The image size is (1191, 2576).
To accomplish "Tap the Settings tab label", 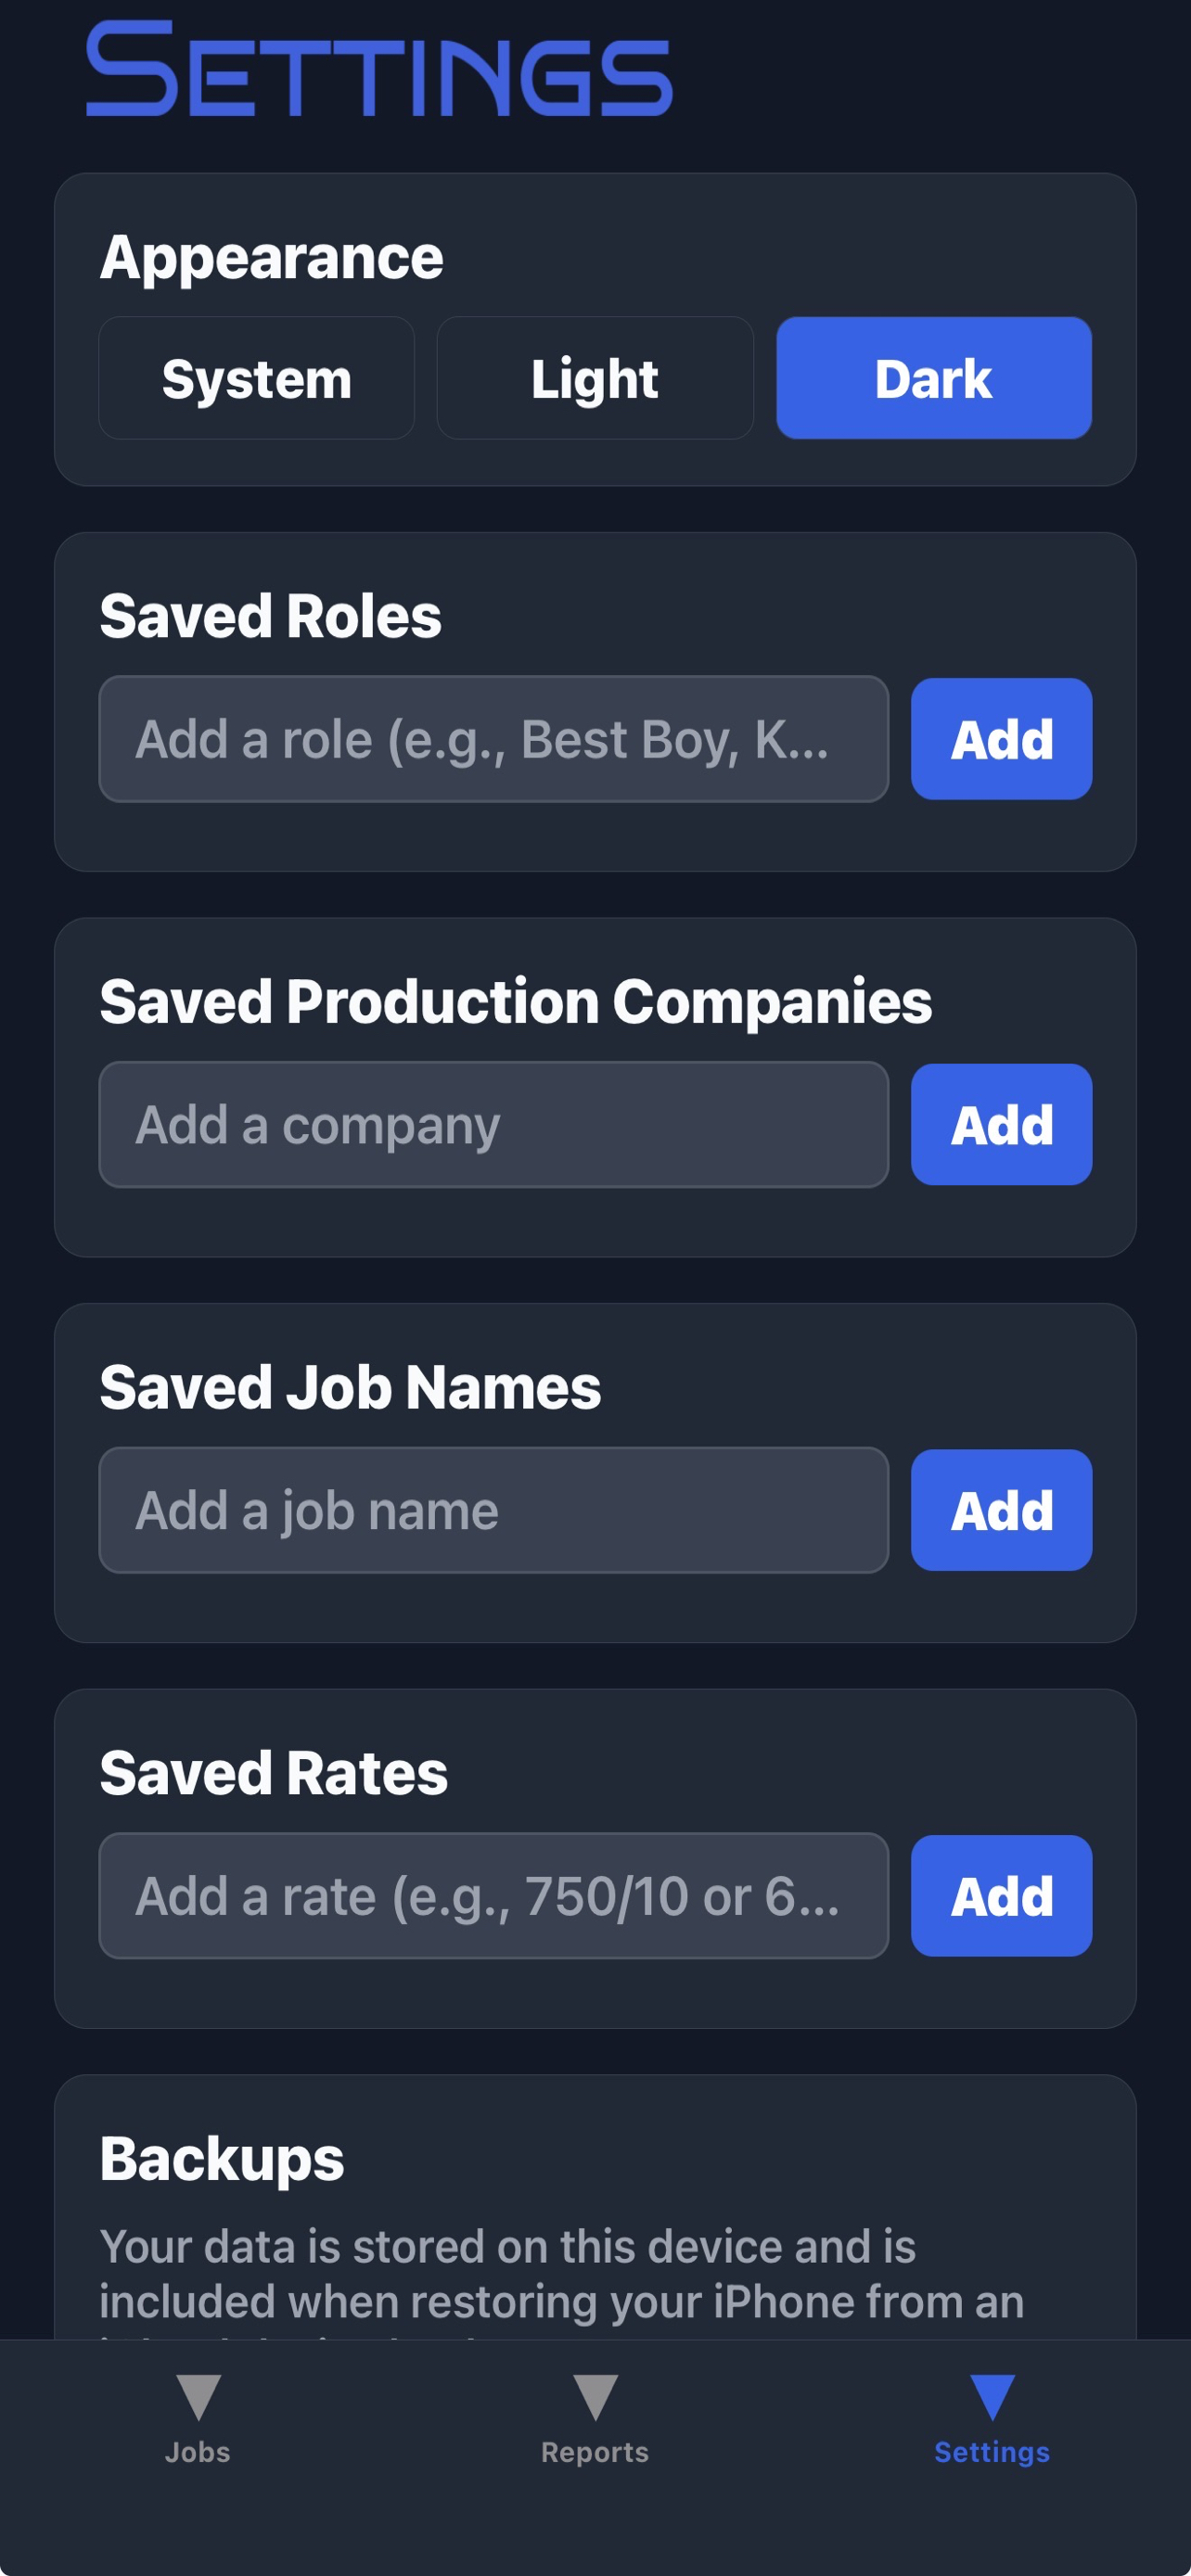I will coord(992,2452).
